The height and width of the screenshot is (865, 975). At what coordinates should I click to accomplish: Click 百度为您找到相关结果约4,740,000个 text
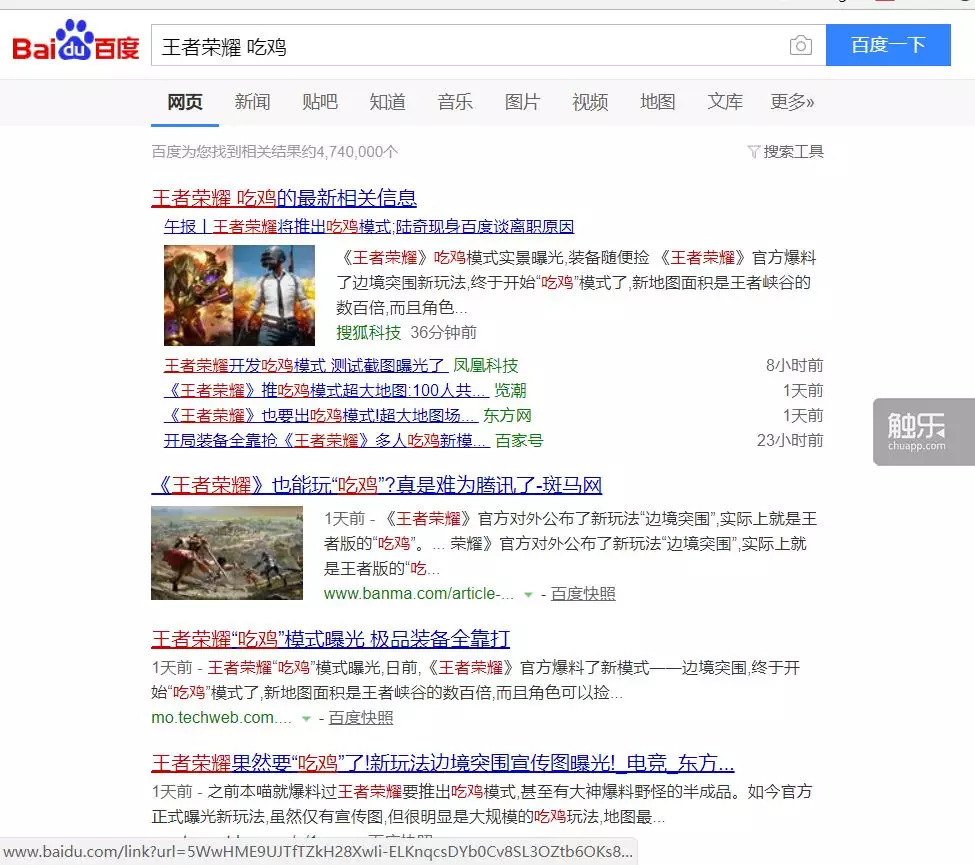point(275,152)
